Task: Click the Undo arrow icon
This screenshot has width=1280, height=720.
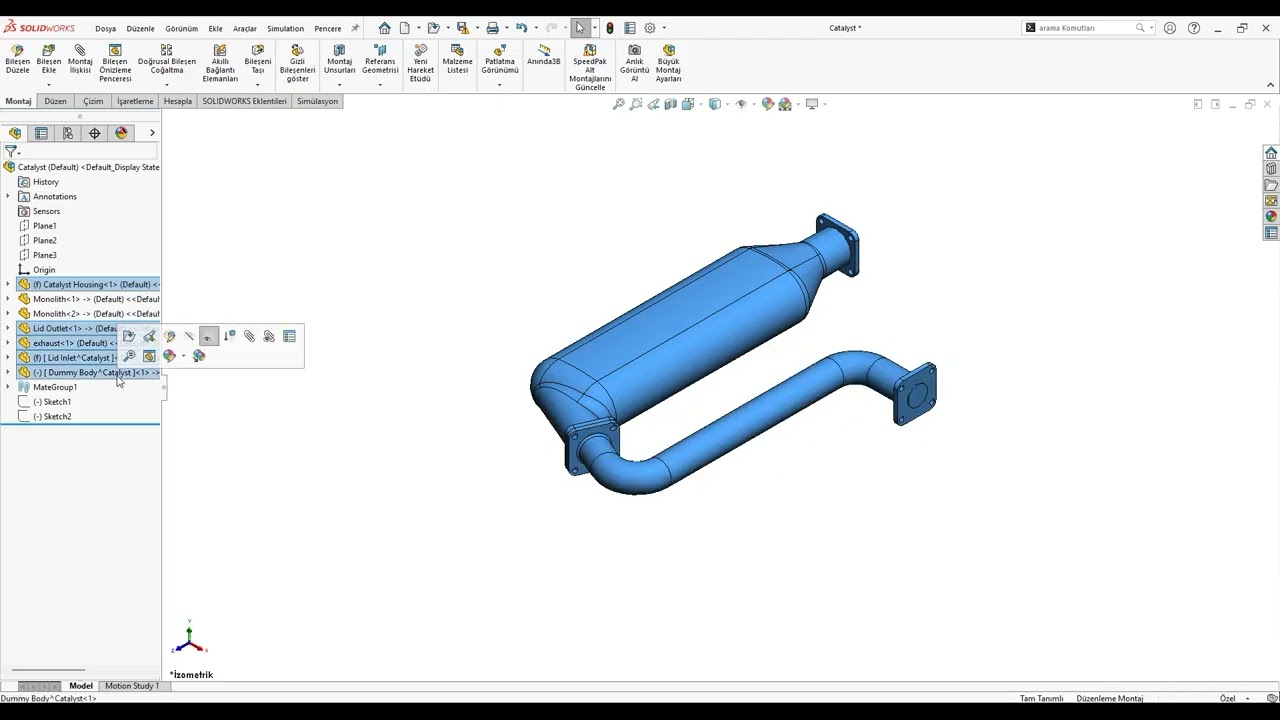Action: 521,28
